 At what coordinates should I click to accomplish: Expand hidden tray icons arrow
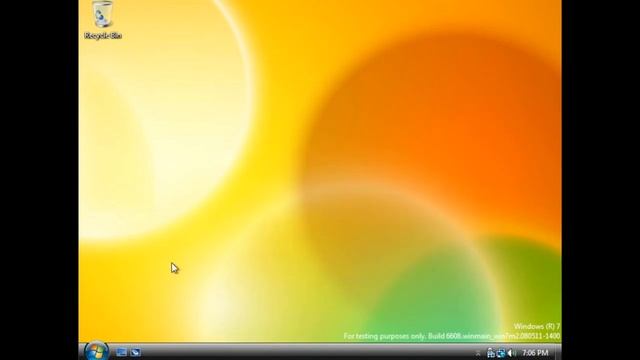click(x=478, y=353)
